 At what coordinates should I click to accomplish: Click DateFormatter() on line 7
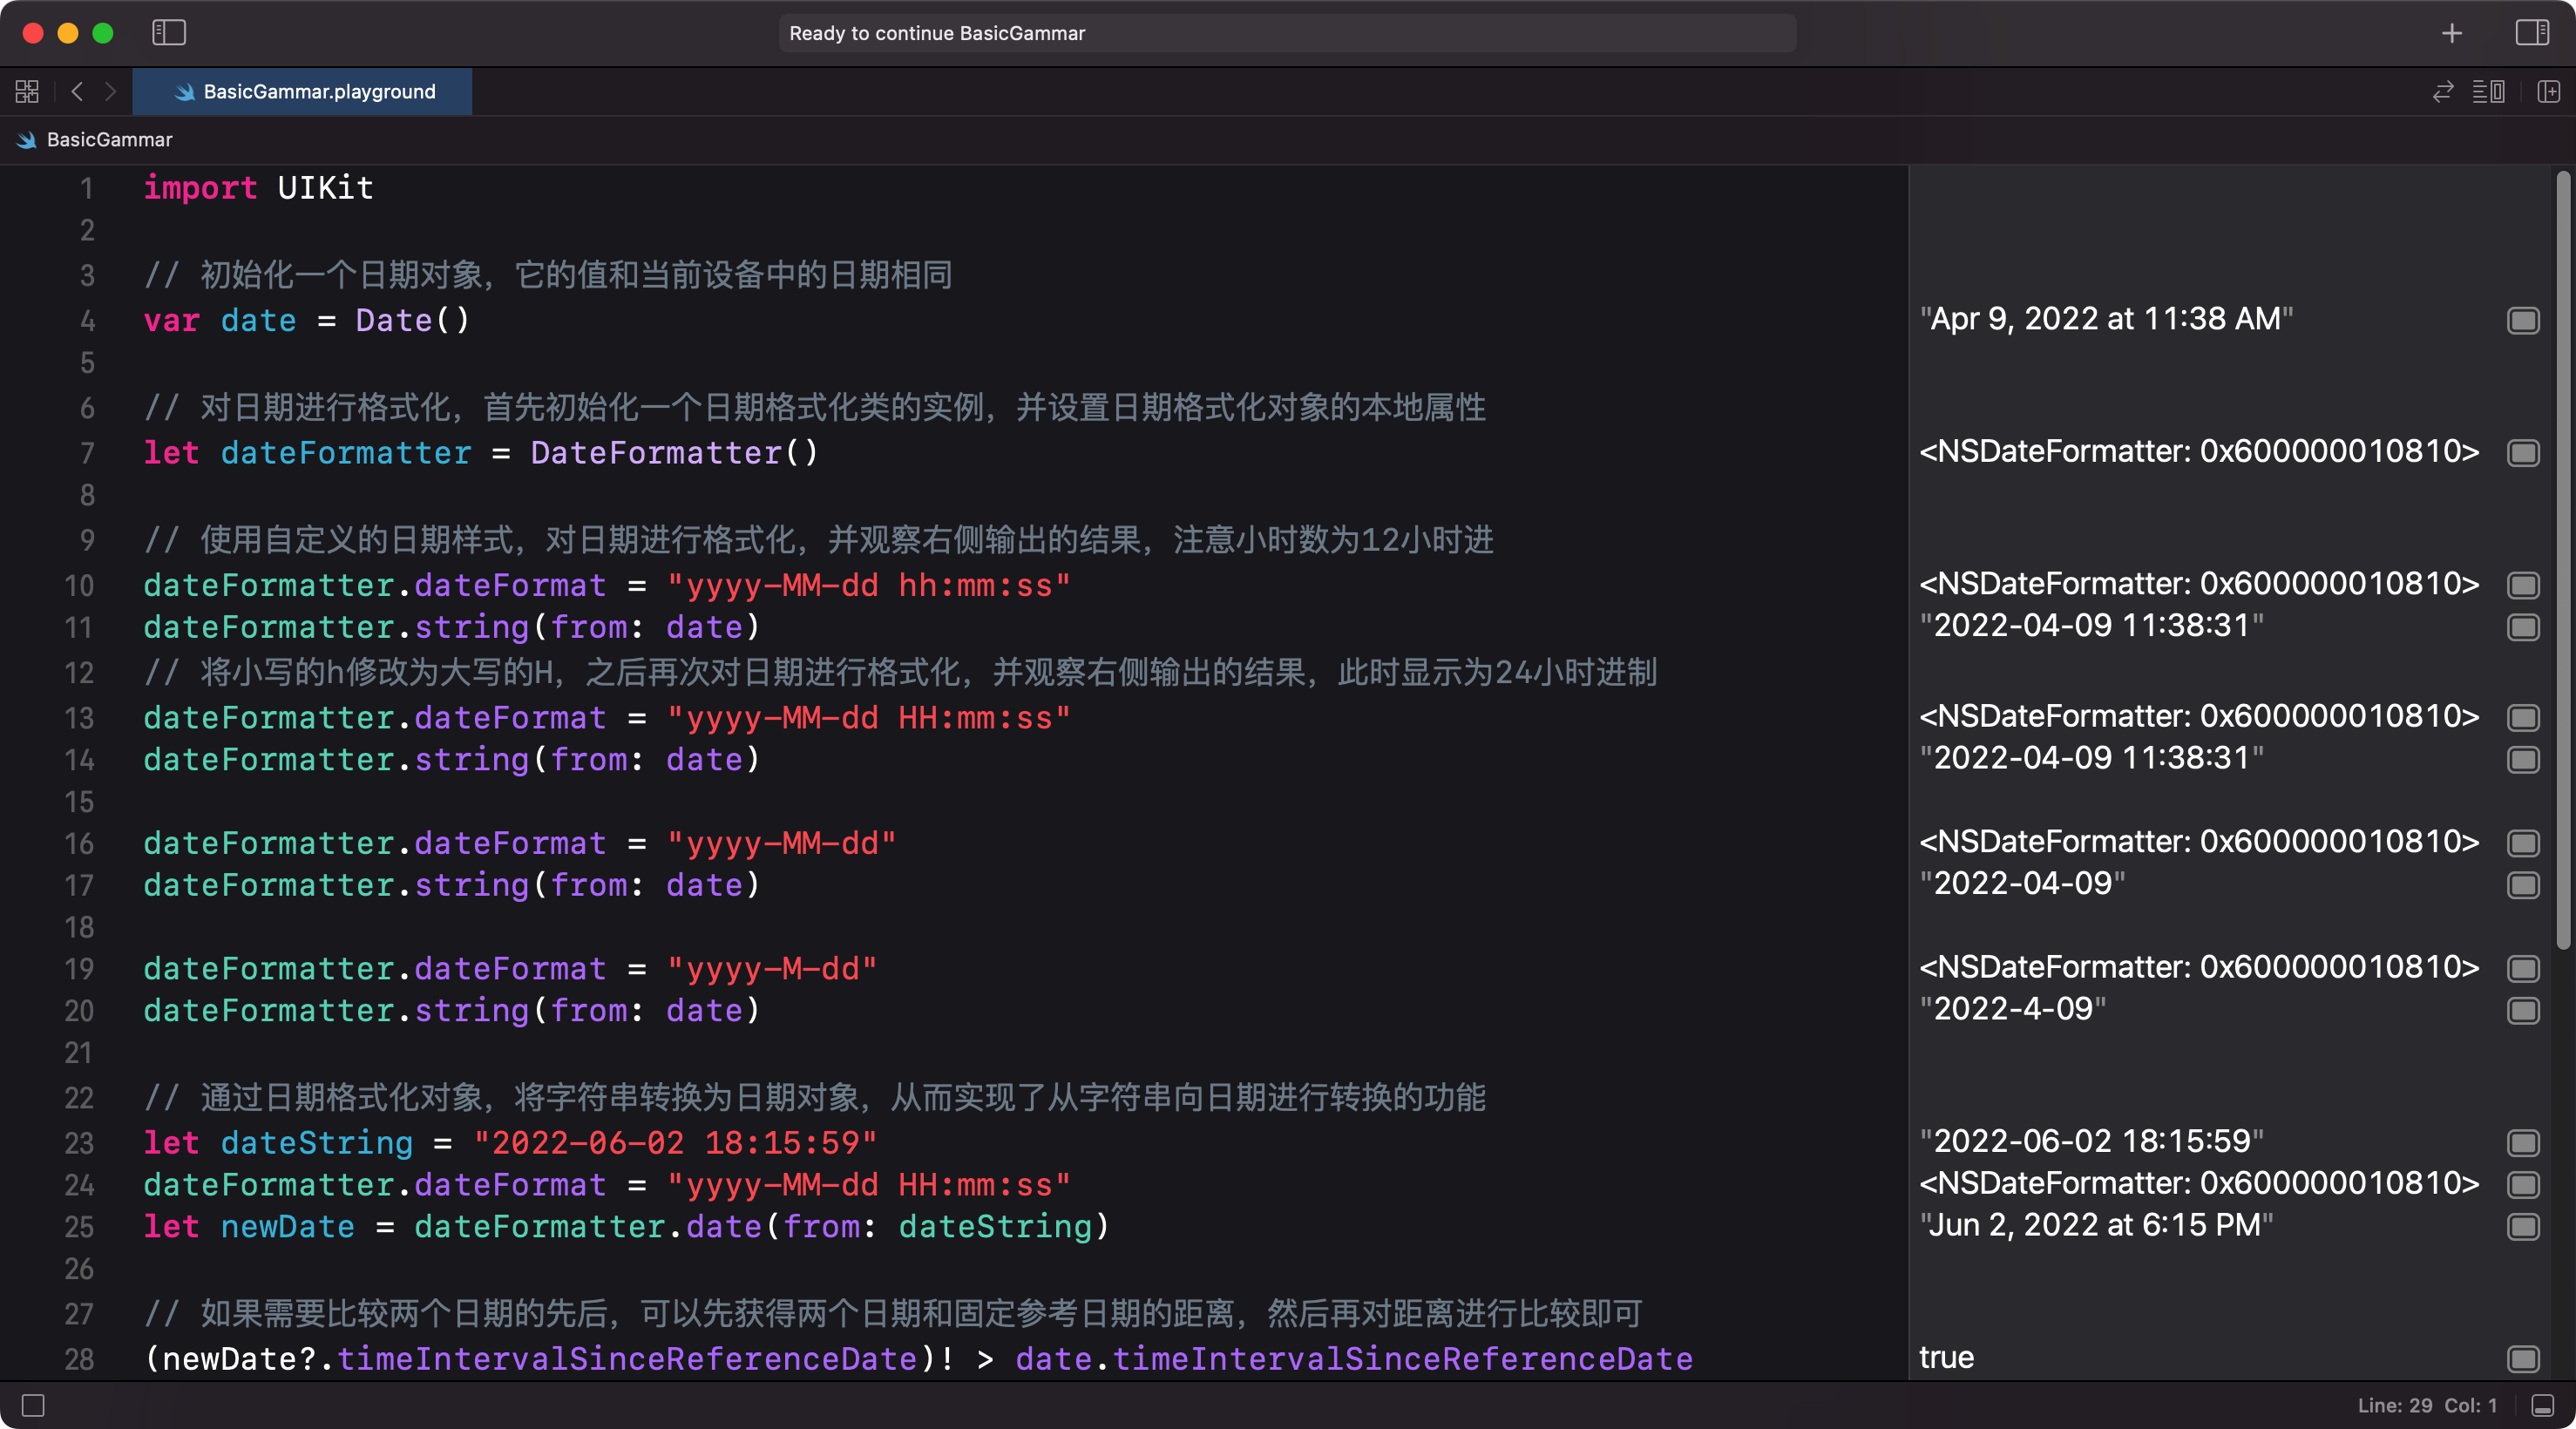point(674,453)
